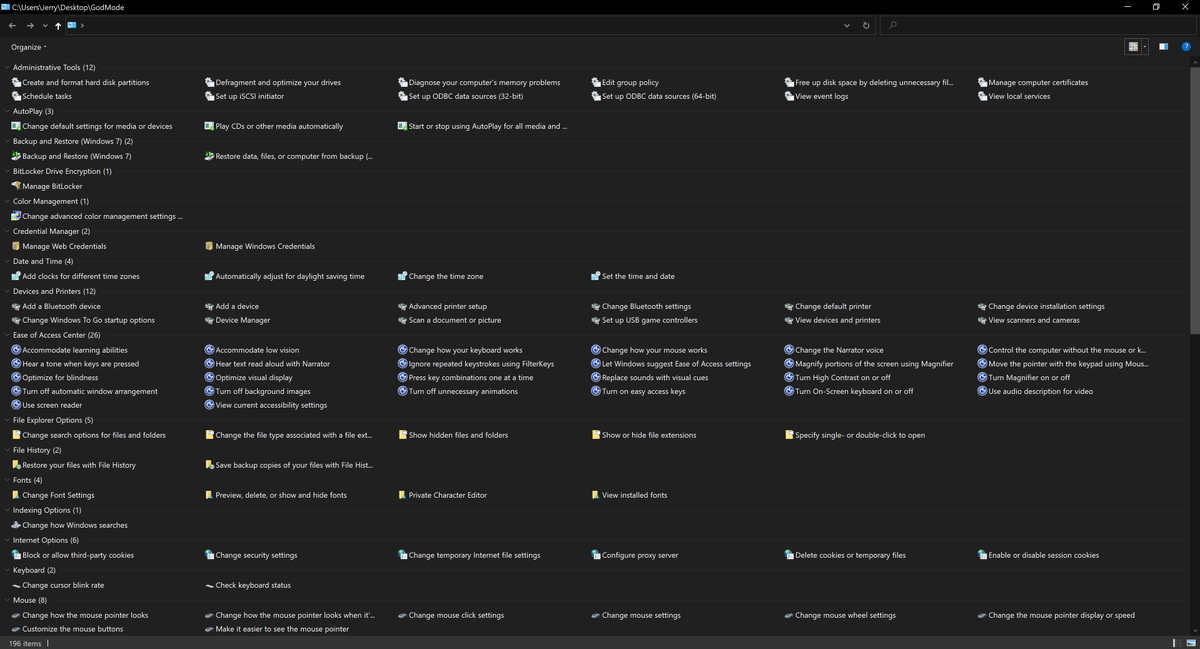Collapse the Internet Options group
This screenshot has width=1200, height=649.
(7, 541)
